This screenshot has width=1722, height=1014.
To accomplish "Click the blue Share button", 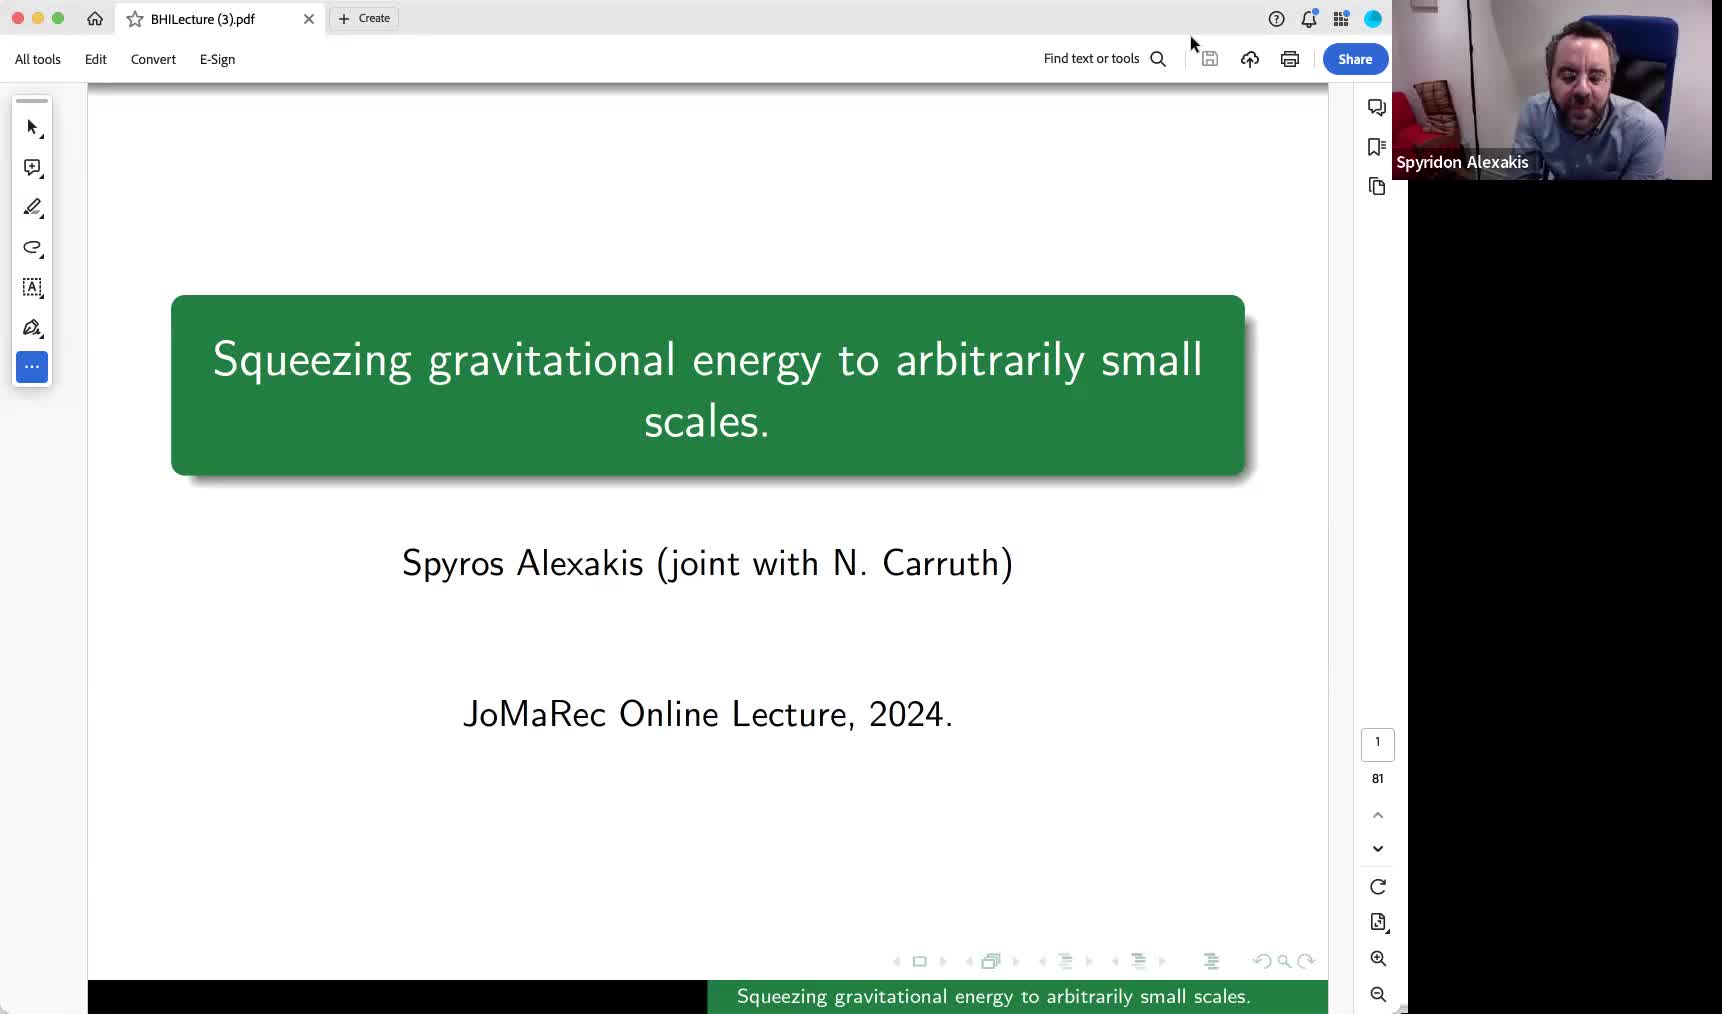I will [x=1355, y=59].
